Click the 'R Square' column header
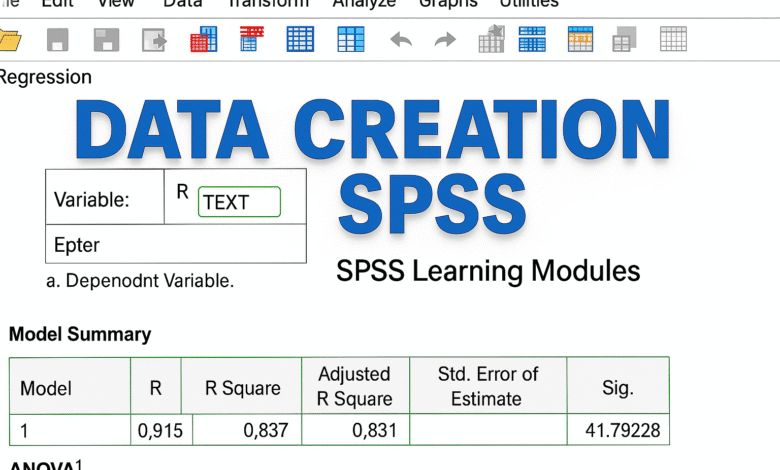780x470 pixels. coord(242,386)
